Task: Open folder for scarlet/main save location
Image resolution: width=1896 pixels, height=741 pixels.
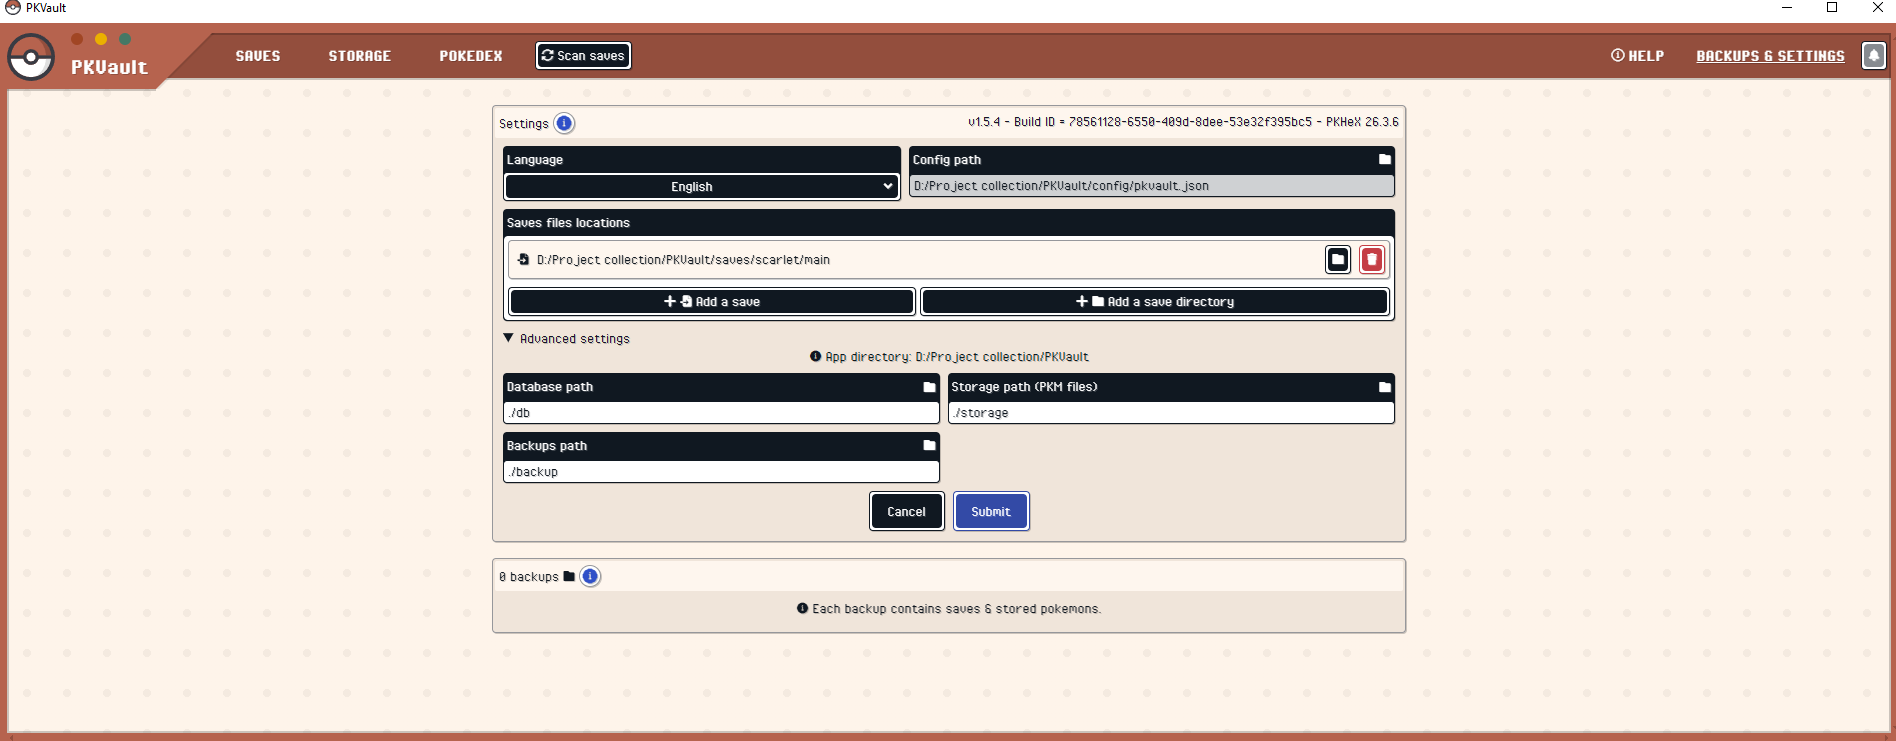Action: coord(1337,260)
